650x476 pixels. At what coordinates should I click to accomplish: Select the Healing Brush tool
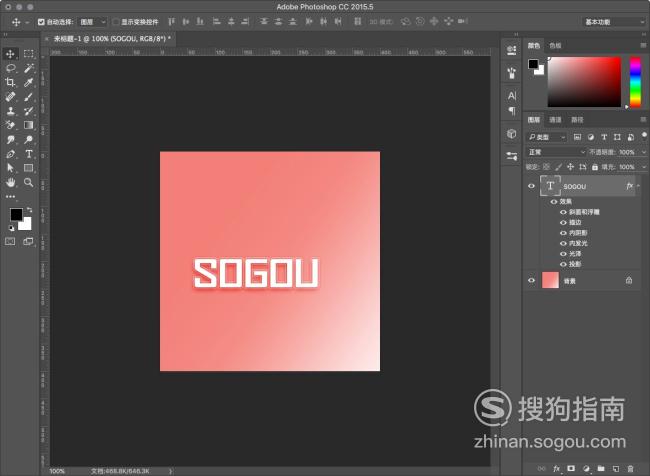tap(10, 97)
